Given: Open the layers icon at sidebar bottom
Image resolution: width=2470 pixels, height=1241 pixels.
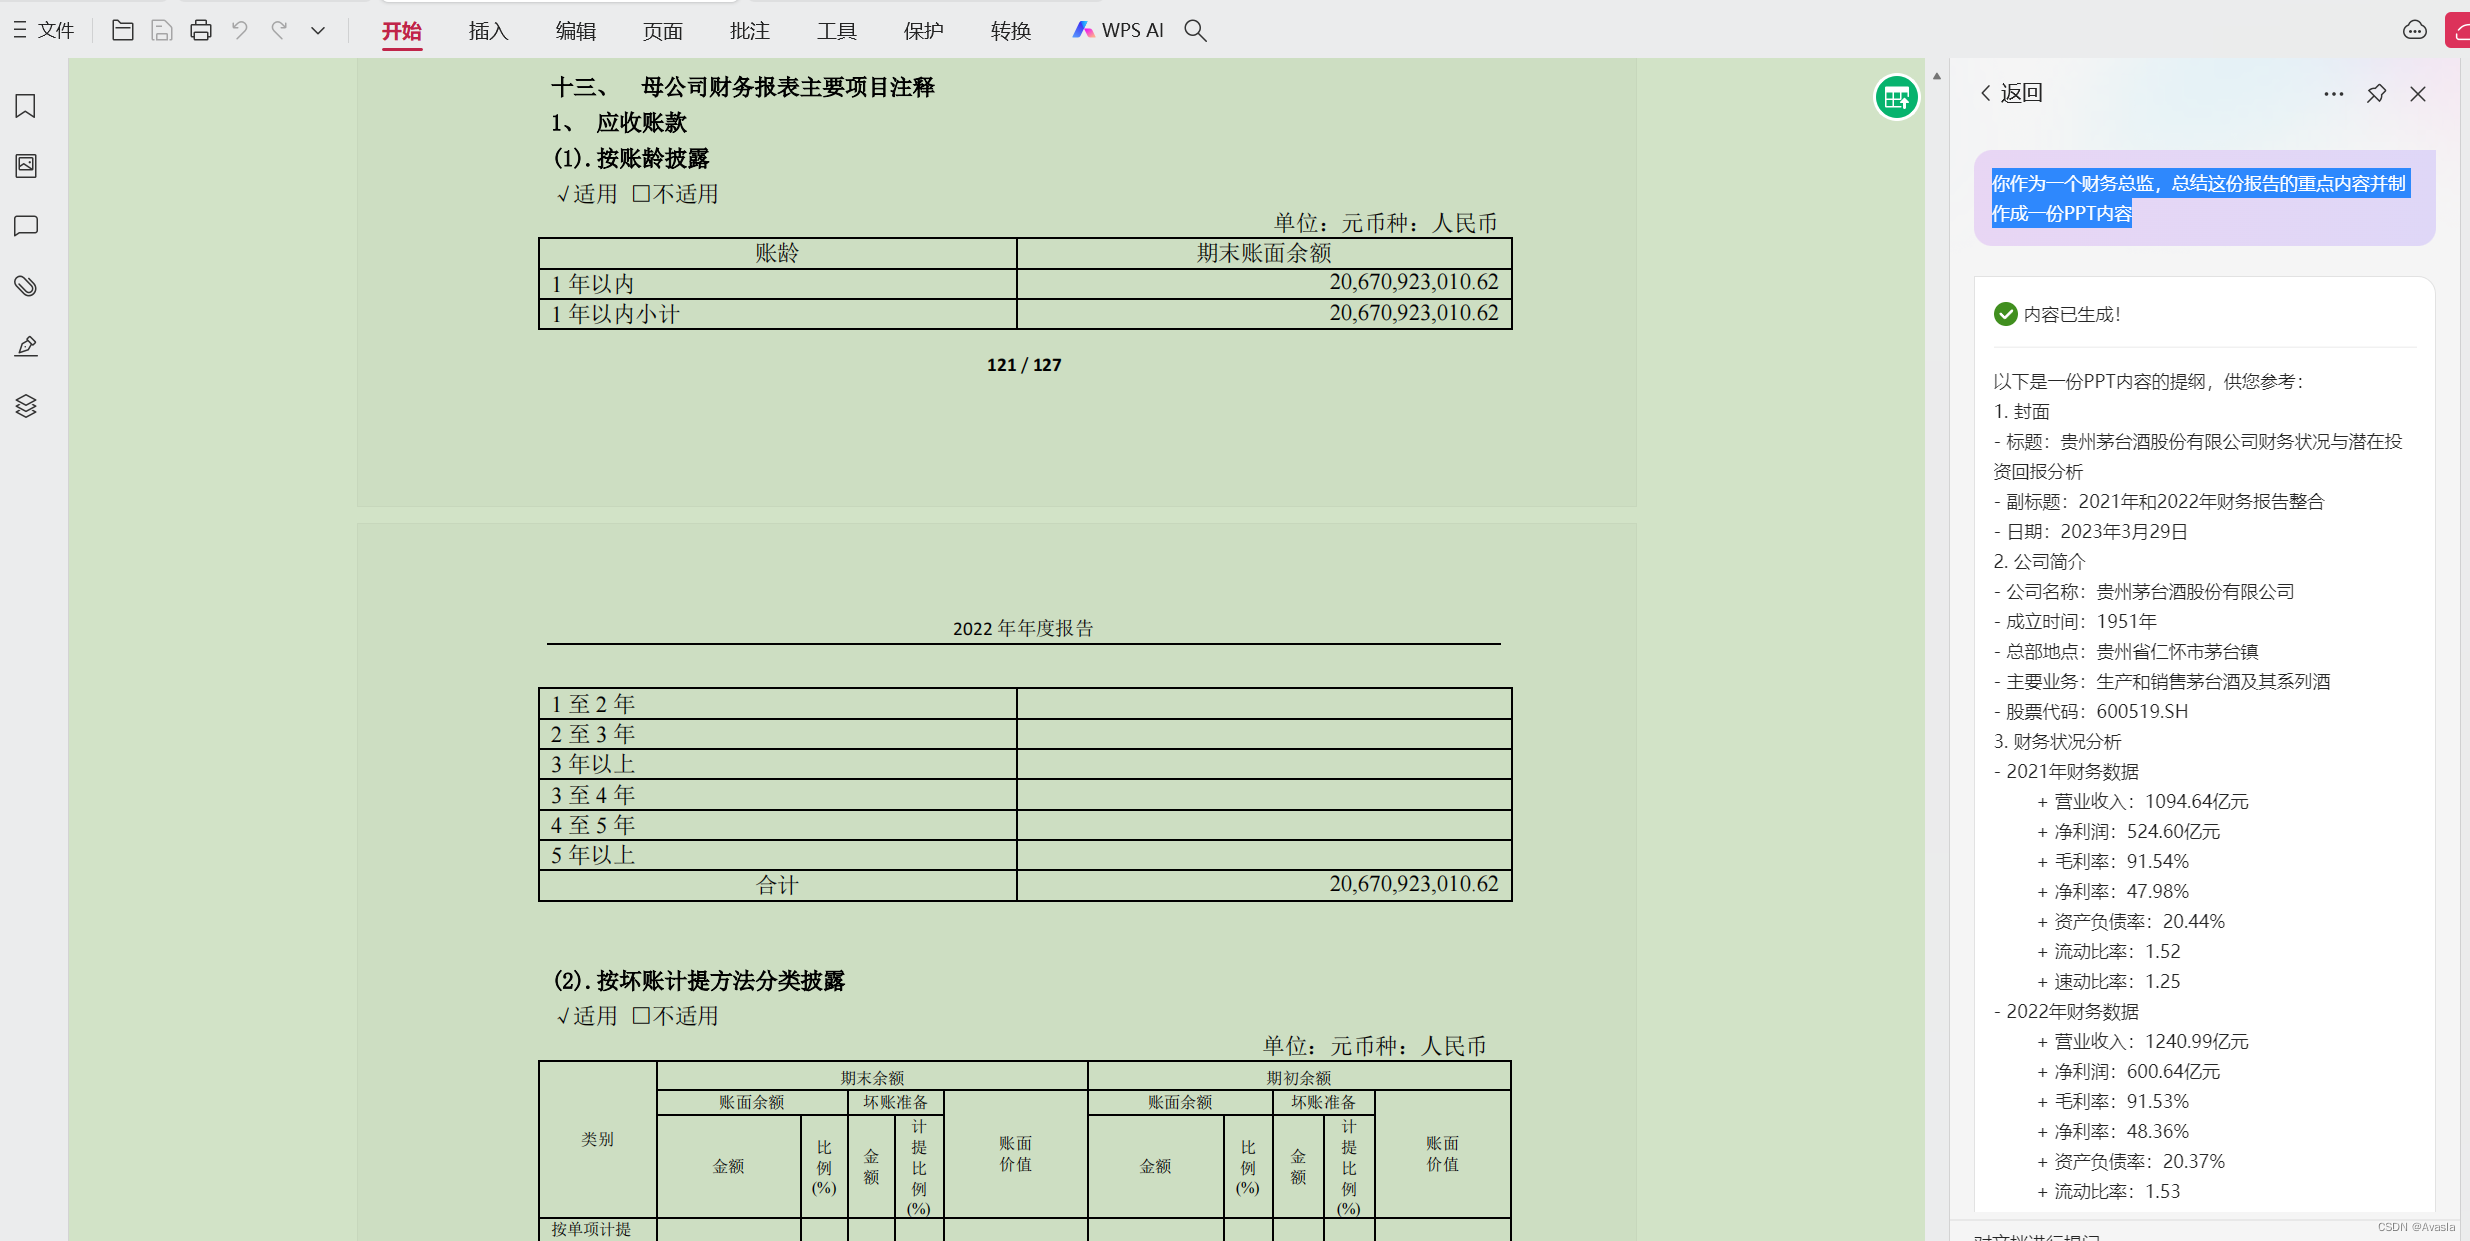Looking at the screenshot, I should pos(25,406).
